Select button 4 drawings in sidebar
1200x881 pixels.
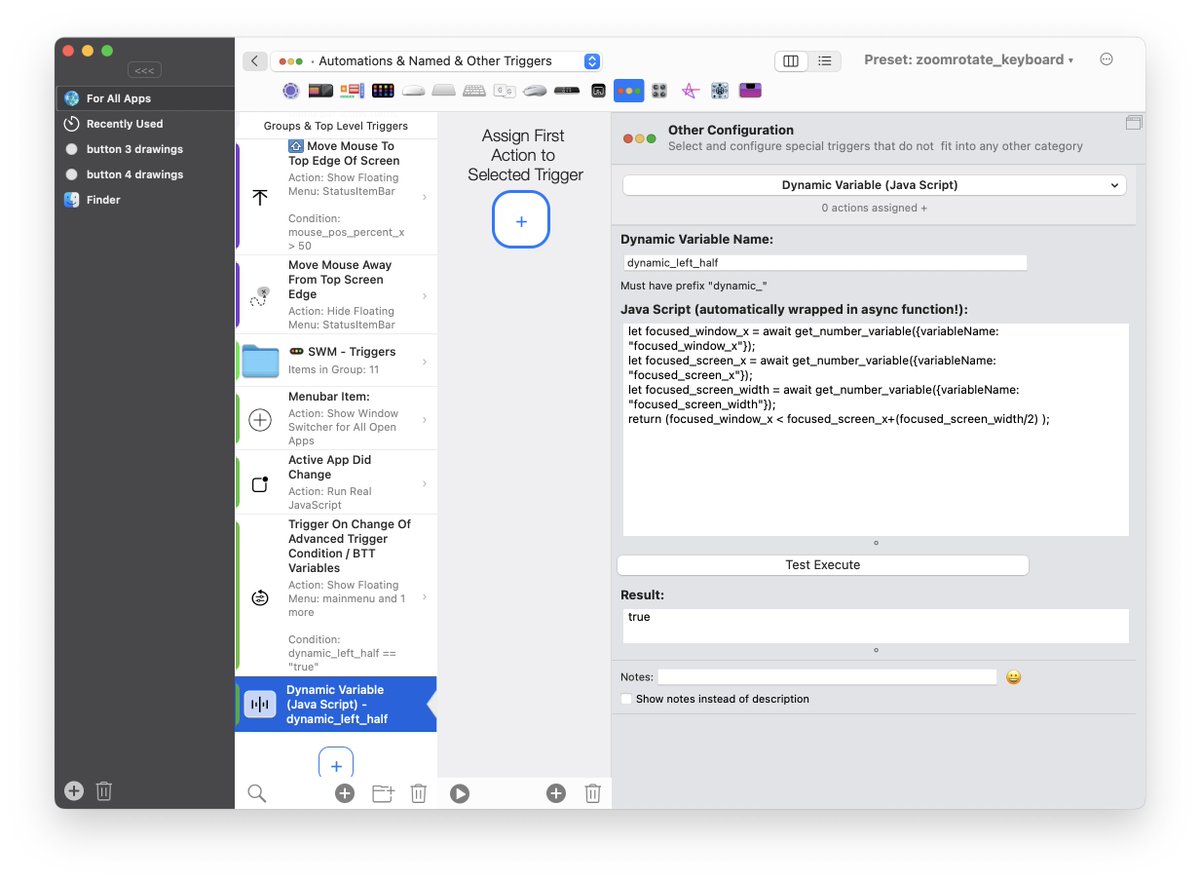click(145, 174)
